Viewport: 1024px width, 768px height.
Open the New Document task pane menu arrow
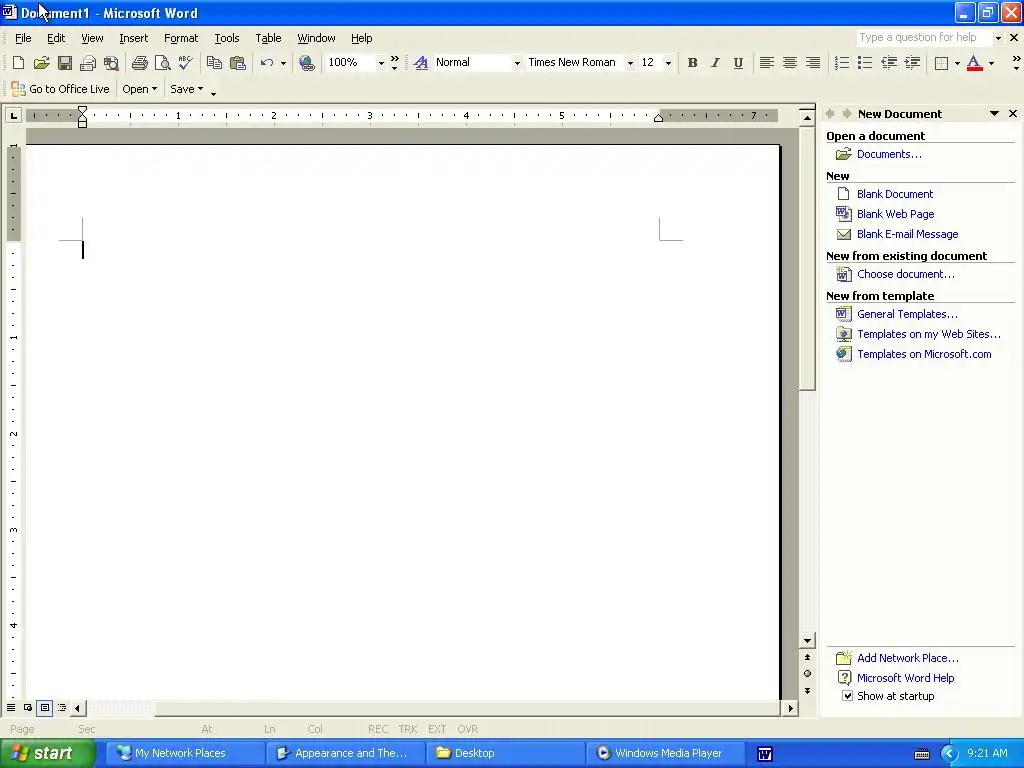994,114
